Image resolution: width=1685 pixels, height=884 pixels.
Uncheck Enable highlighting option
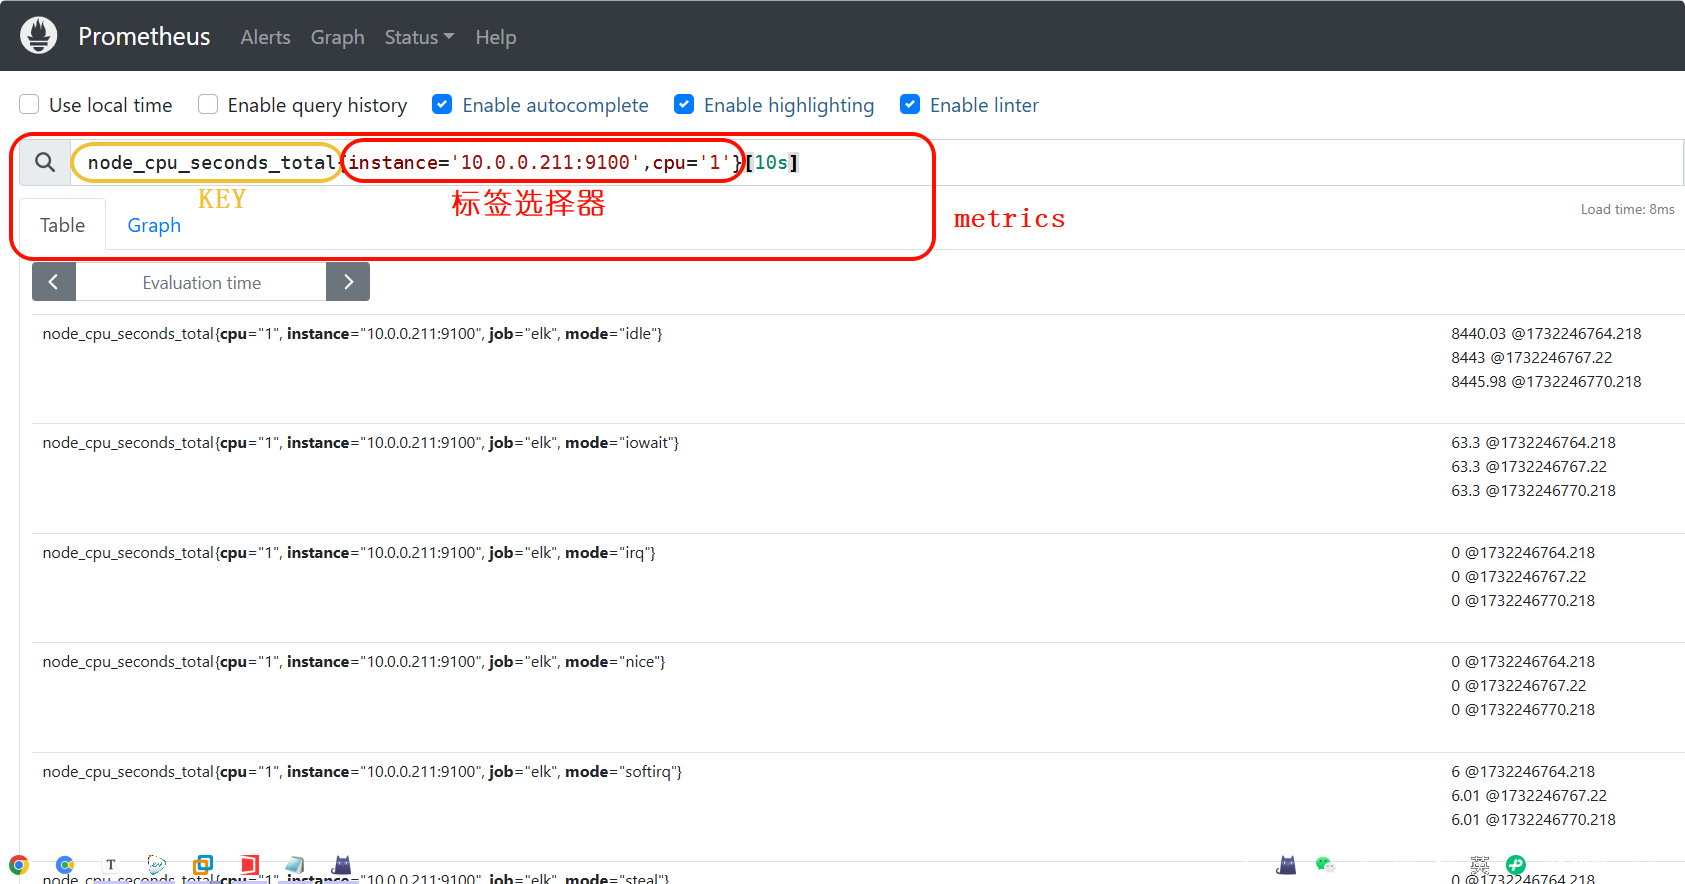pos(684,105)
